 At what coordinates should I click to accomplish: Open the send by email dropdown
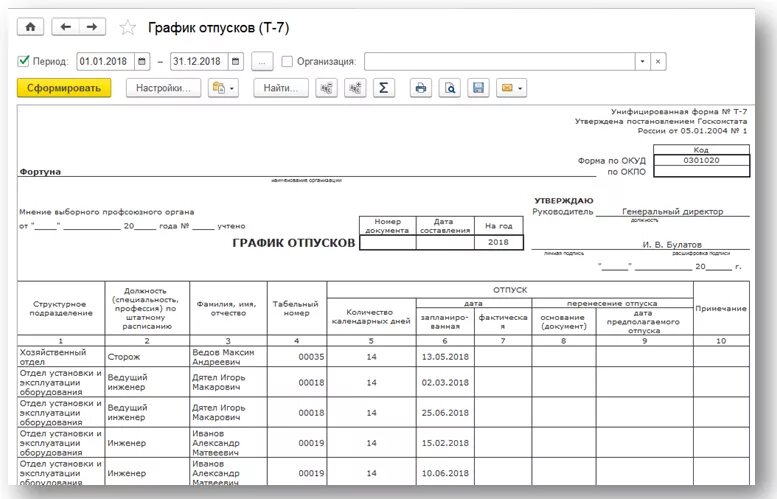(x=511, y=88)
